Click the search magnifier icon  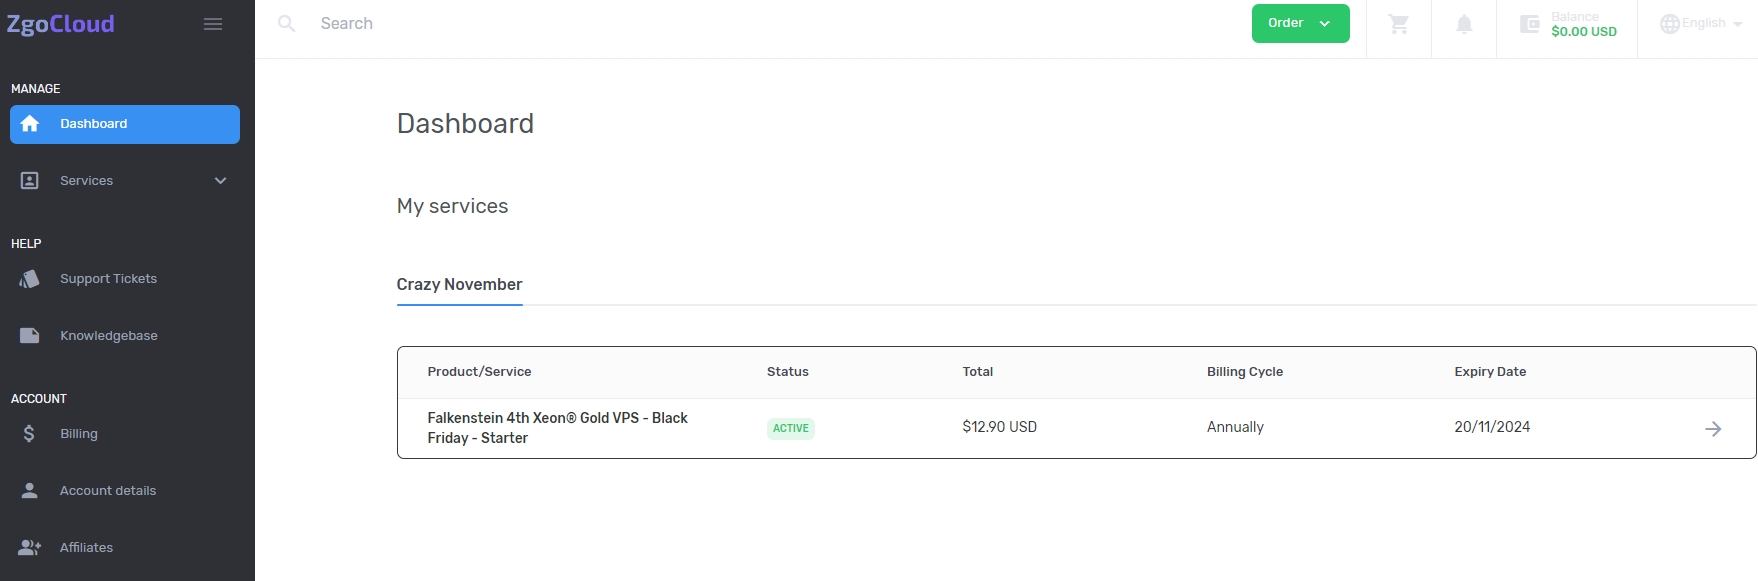coord(287,24)
